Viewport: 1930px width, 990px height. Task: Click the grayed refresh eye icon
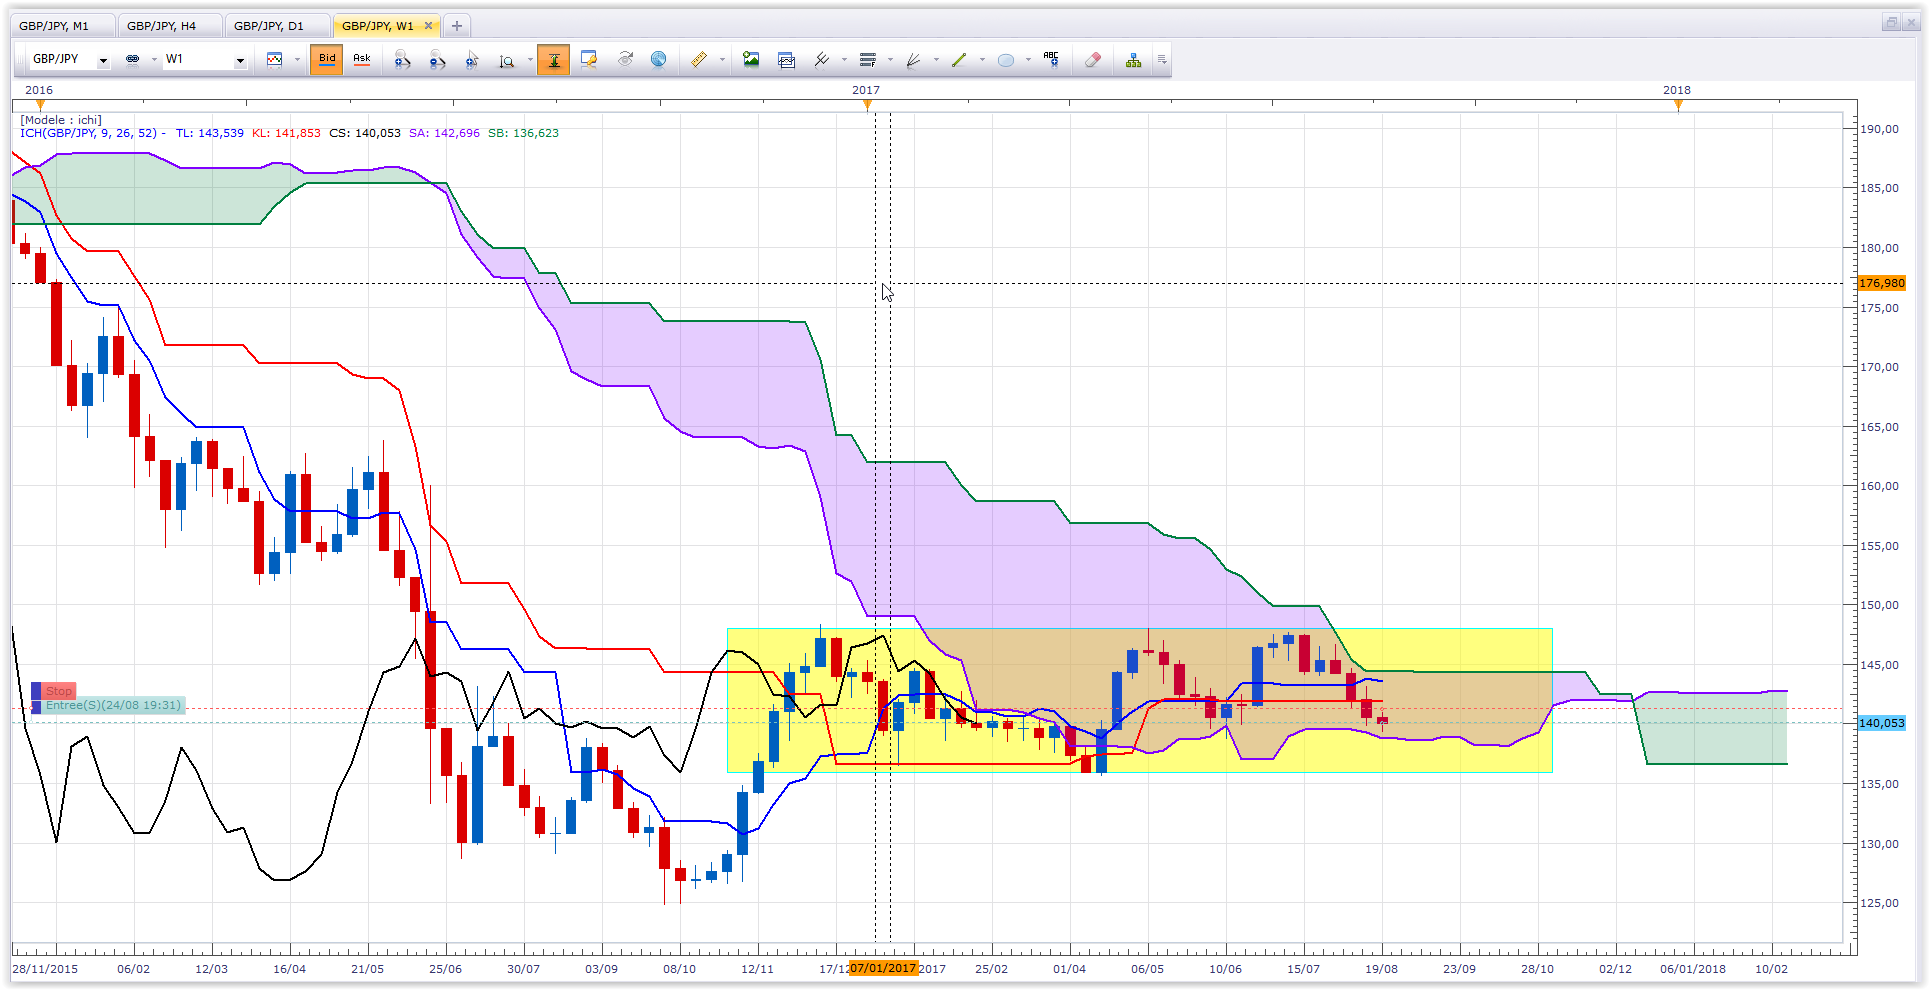[x=625, y=60]
